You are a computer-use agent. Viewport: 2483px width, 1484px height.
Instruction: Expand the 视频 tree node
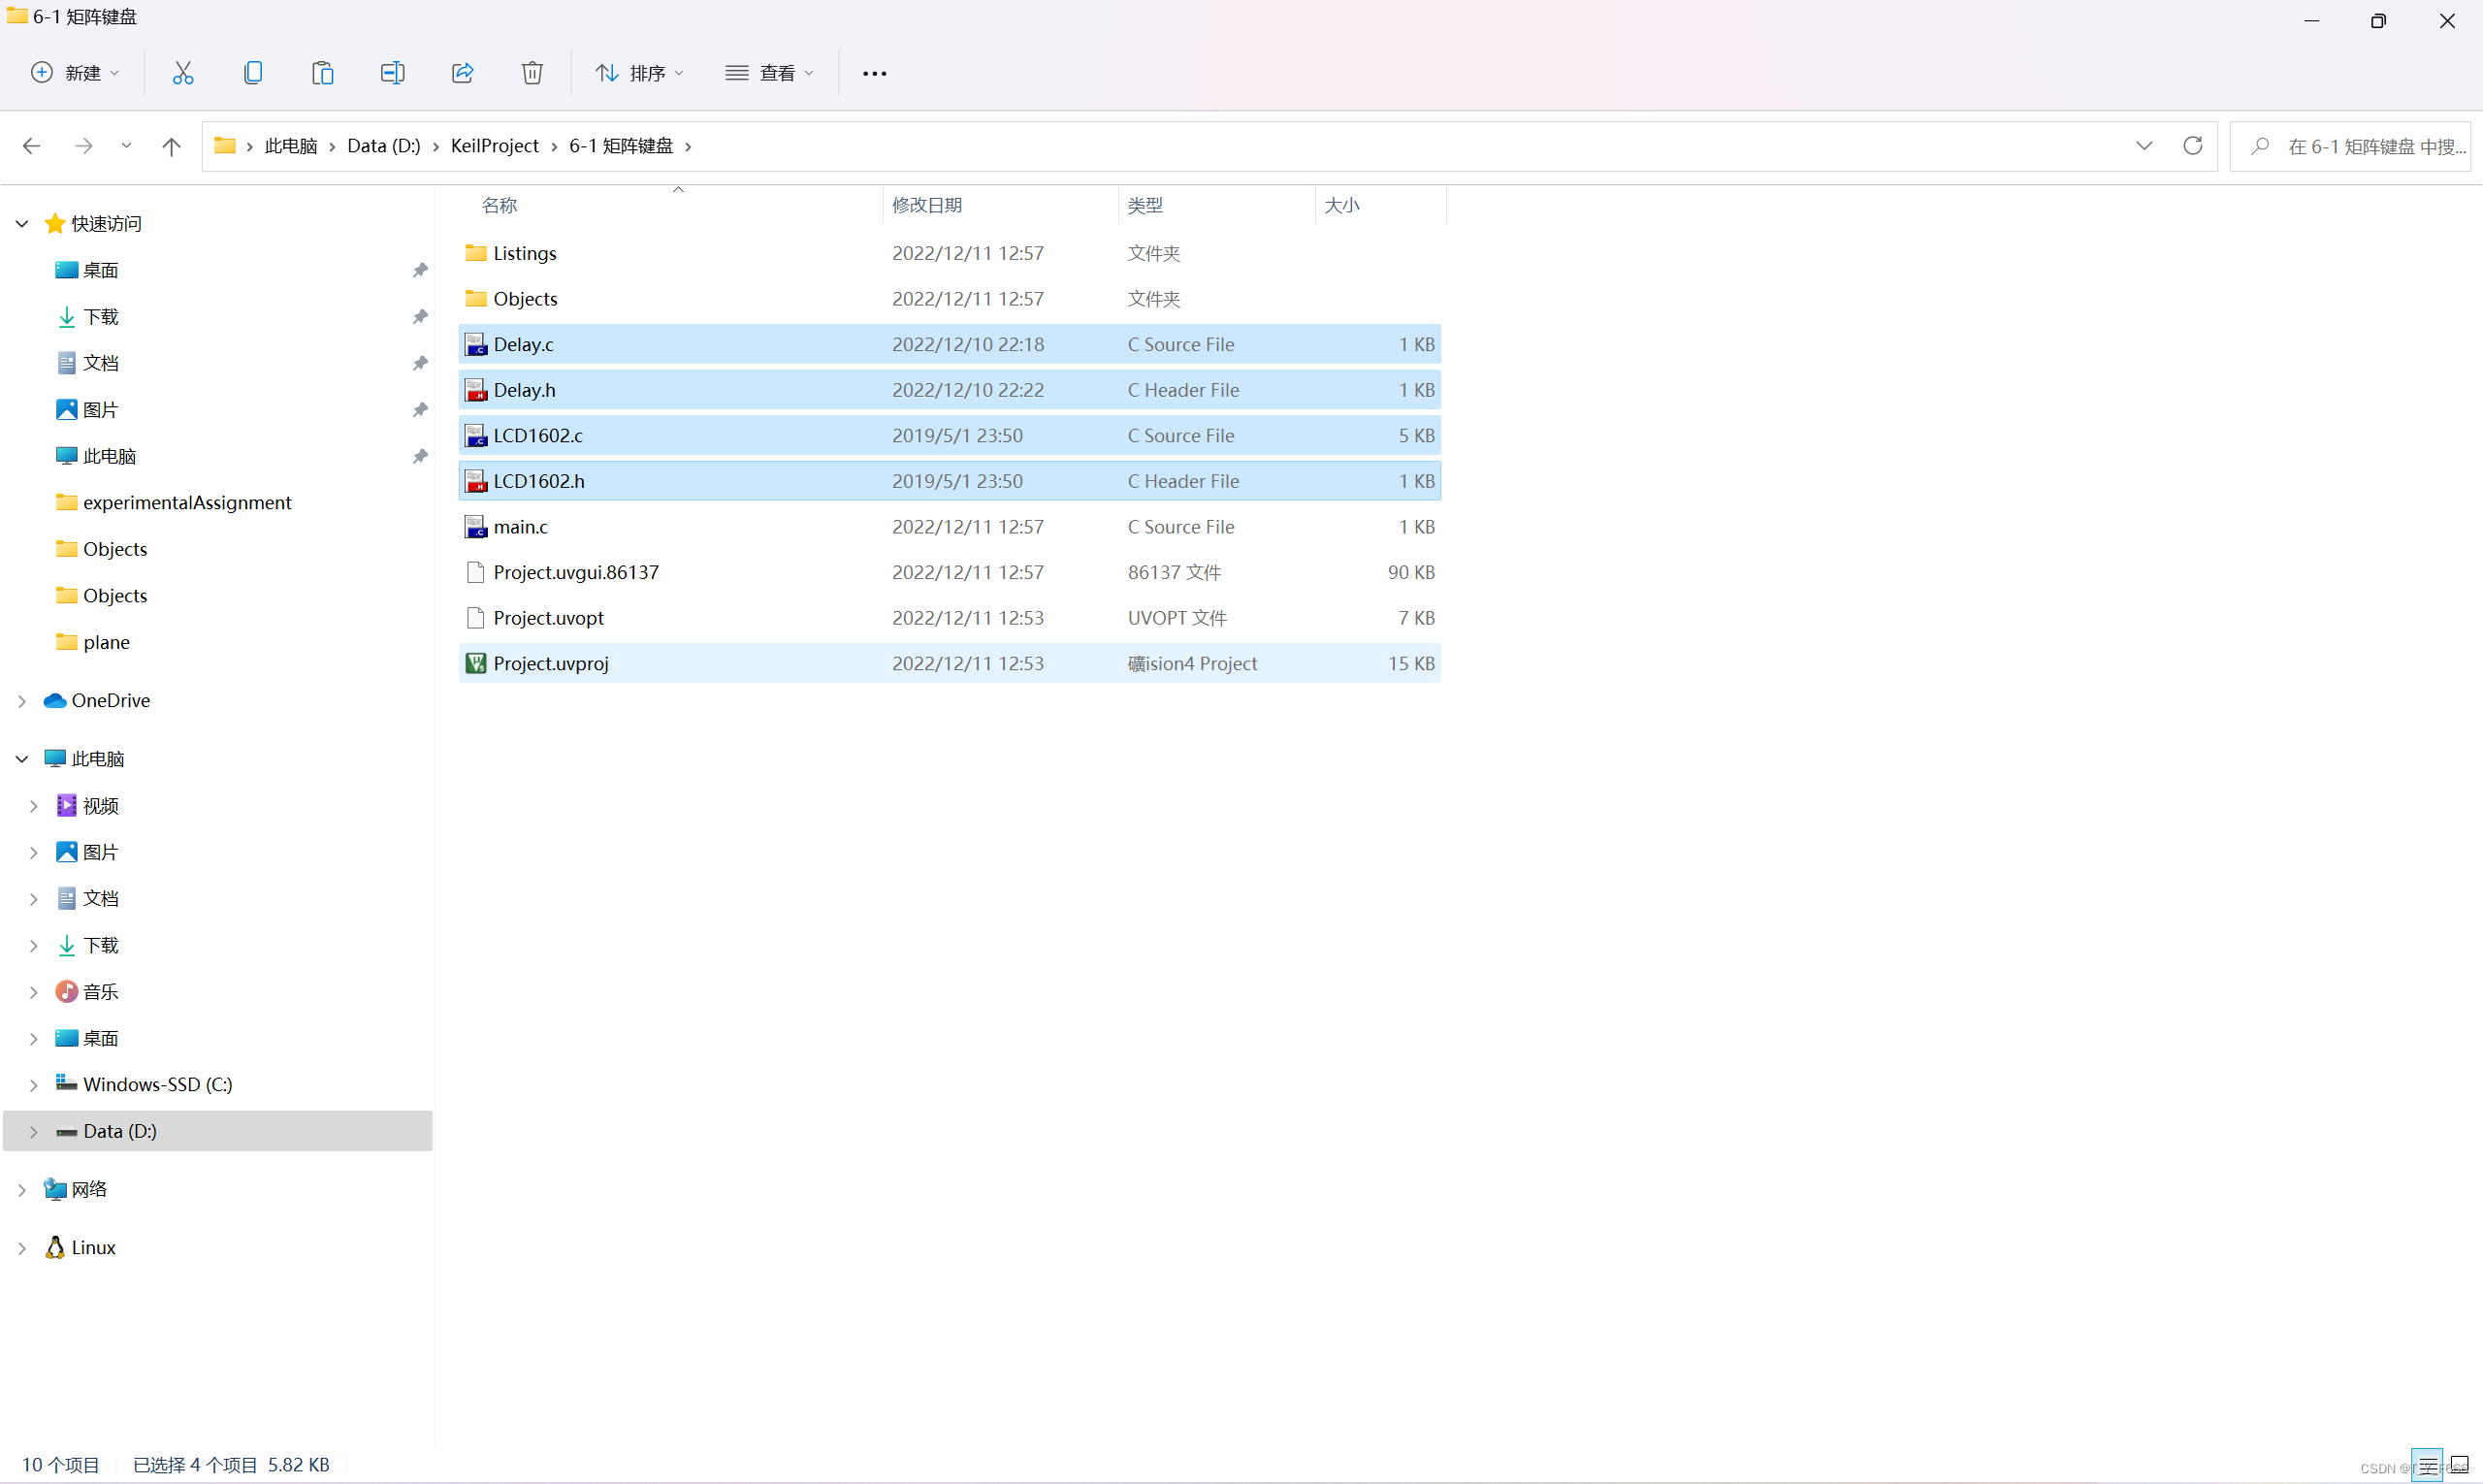pos(33,805)
